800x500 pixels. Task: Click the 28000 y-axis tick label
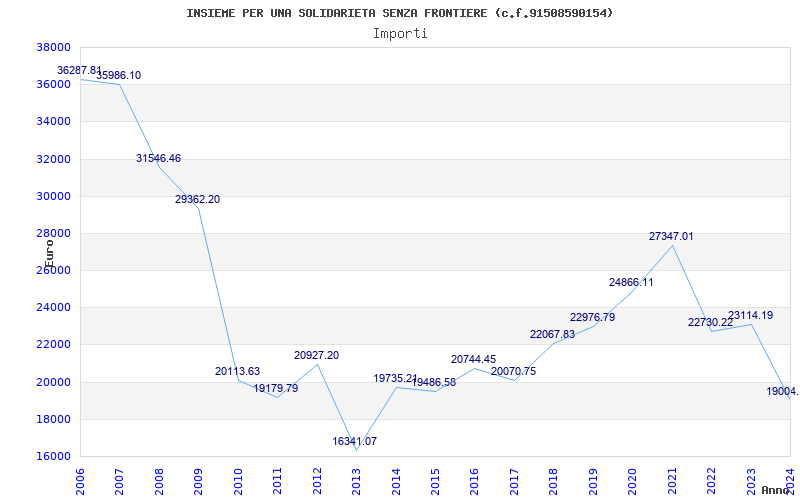[53, 234]
